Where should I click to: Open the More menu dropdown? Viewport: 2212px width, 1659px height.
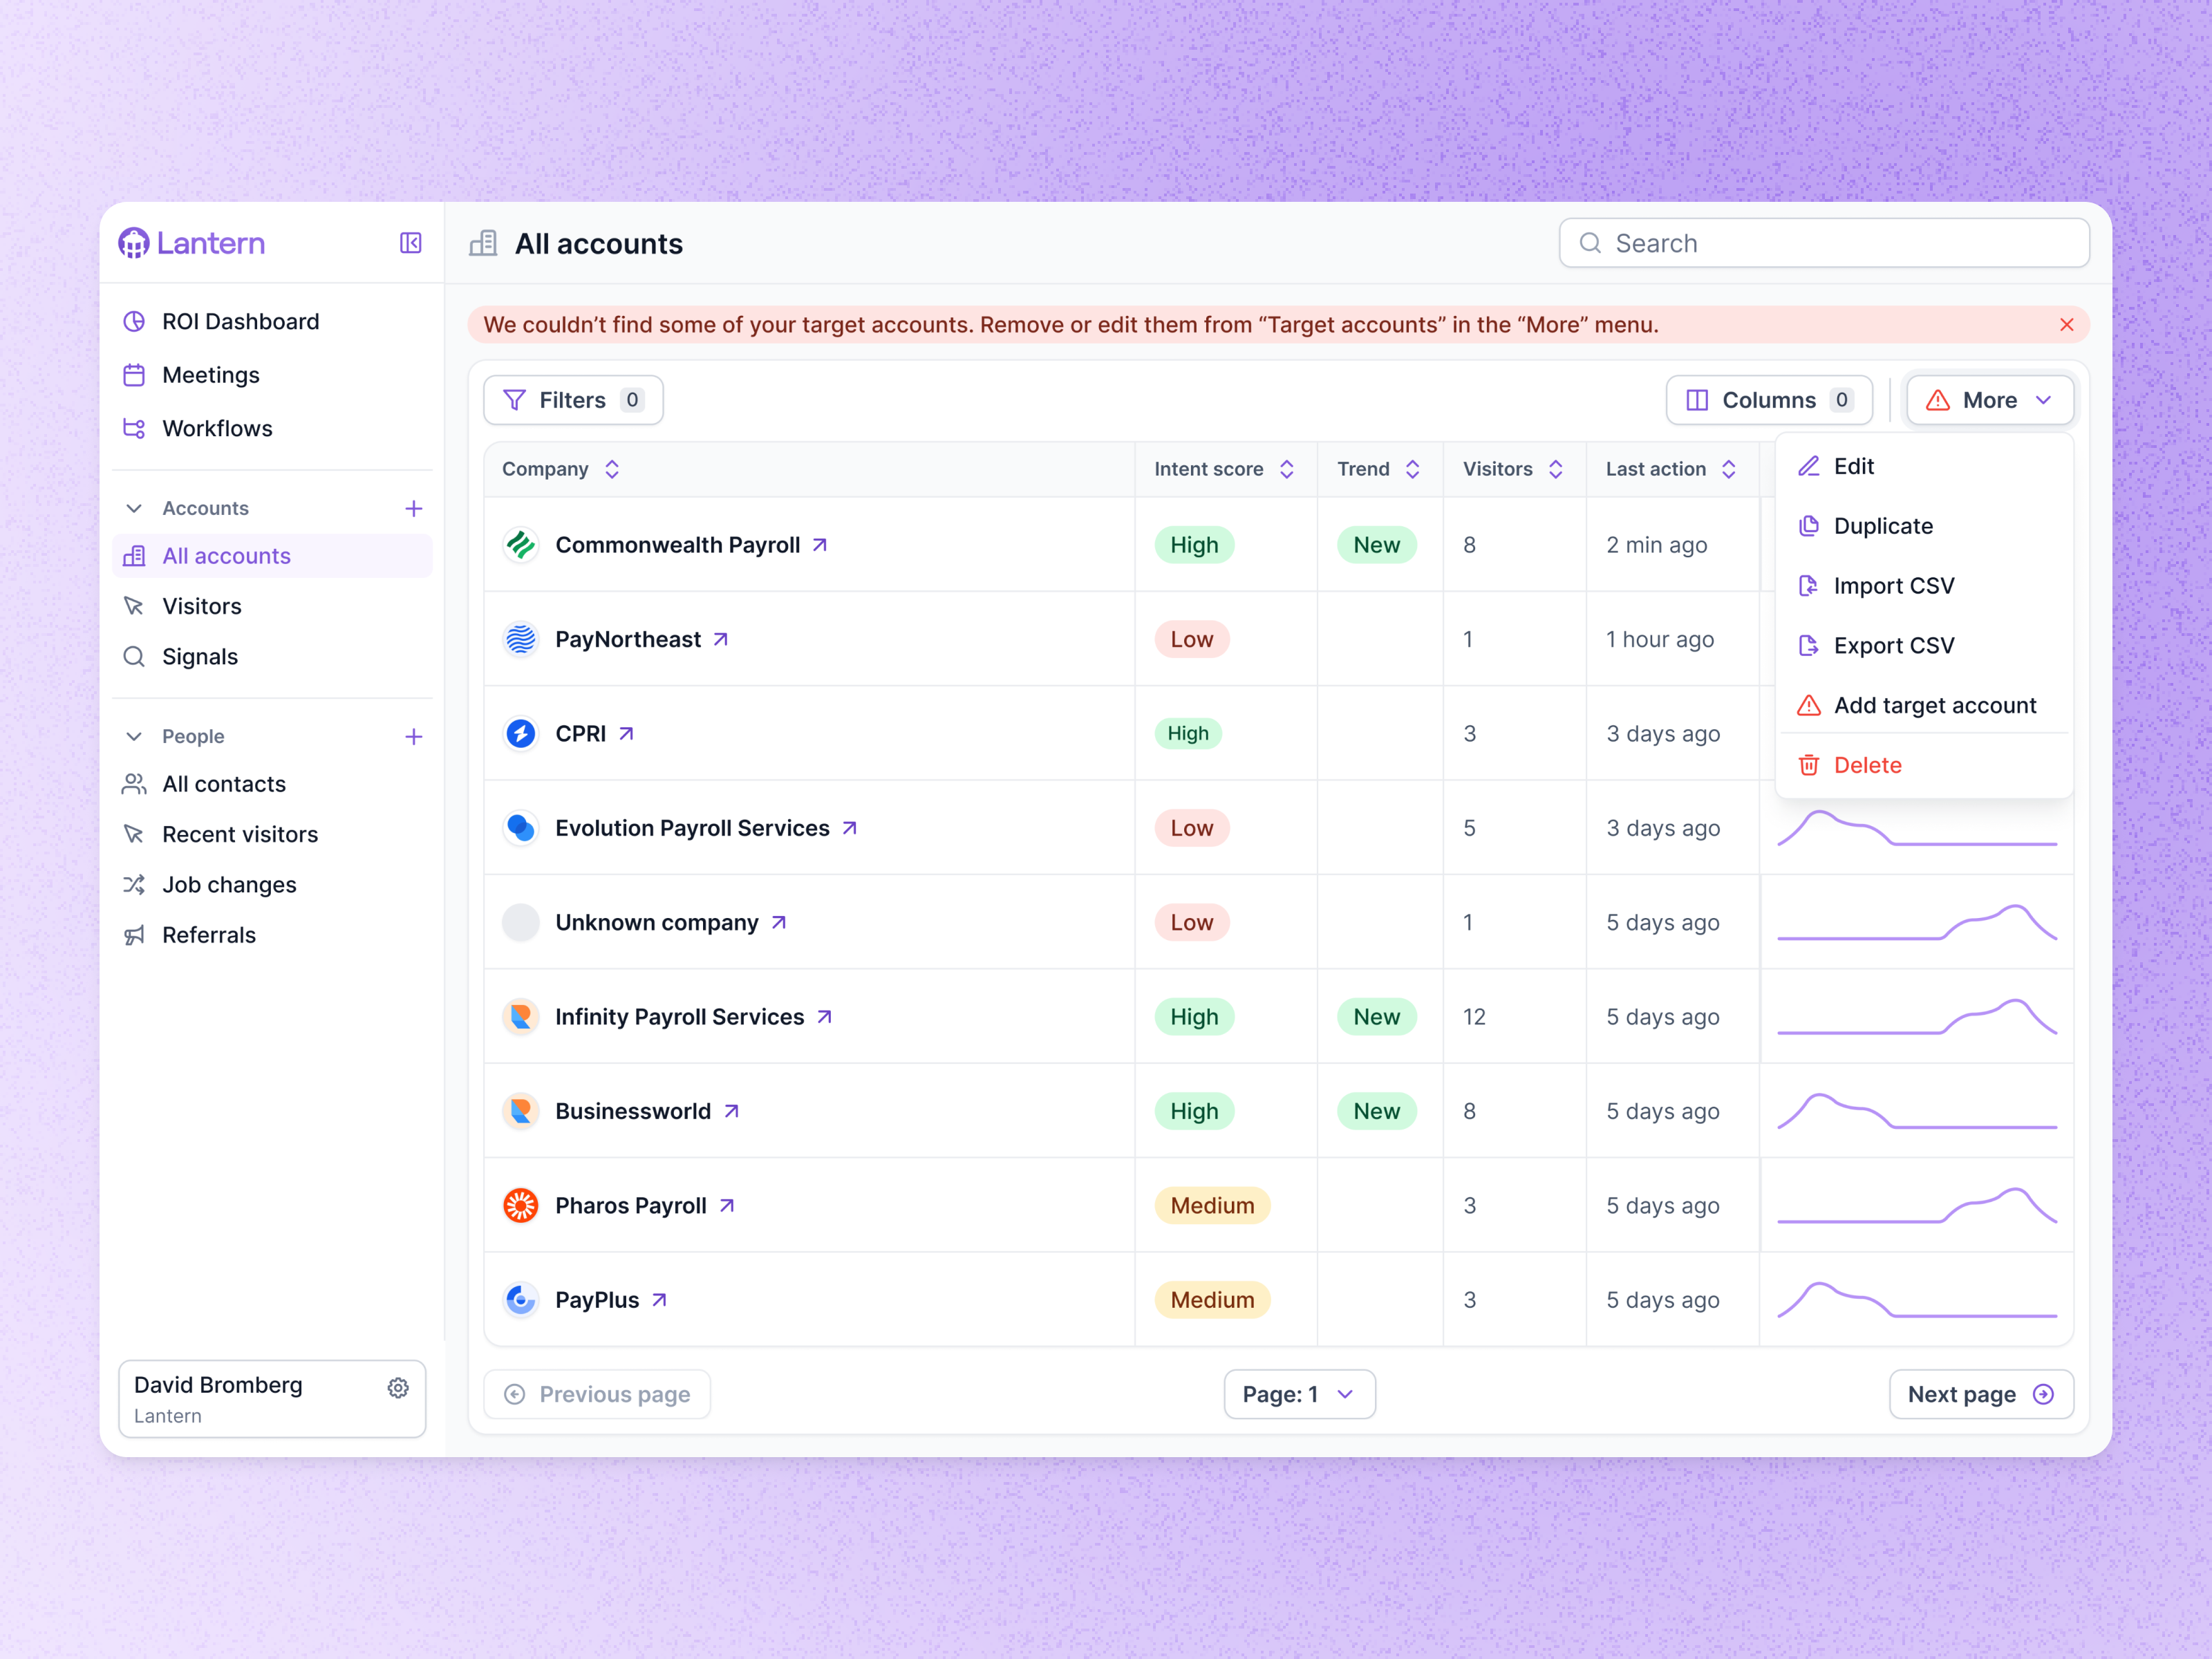tap(1989, 399)
